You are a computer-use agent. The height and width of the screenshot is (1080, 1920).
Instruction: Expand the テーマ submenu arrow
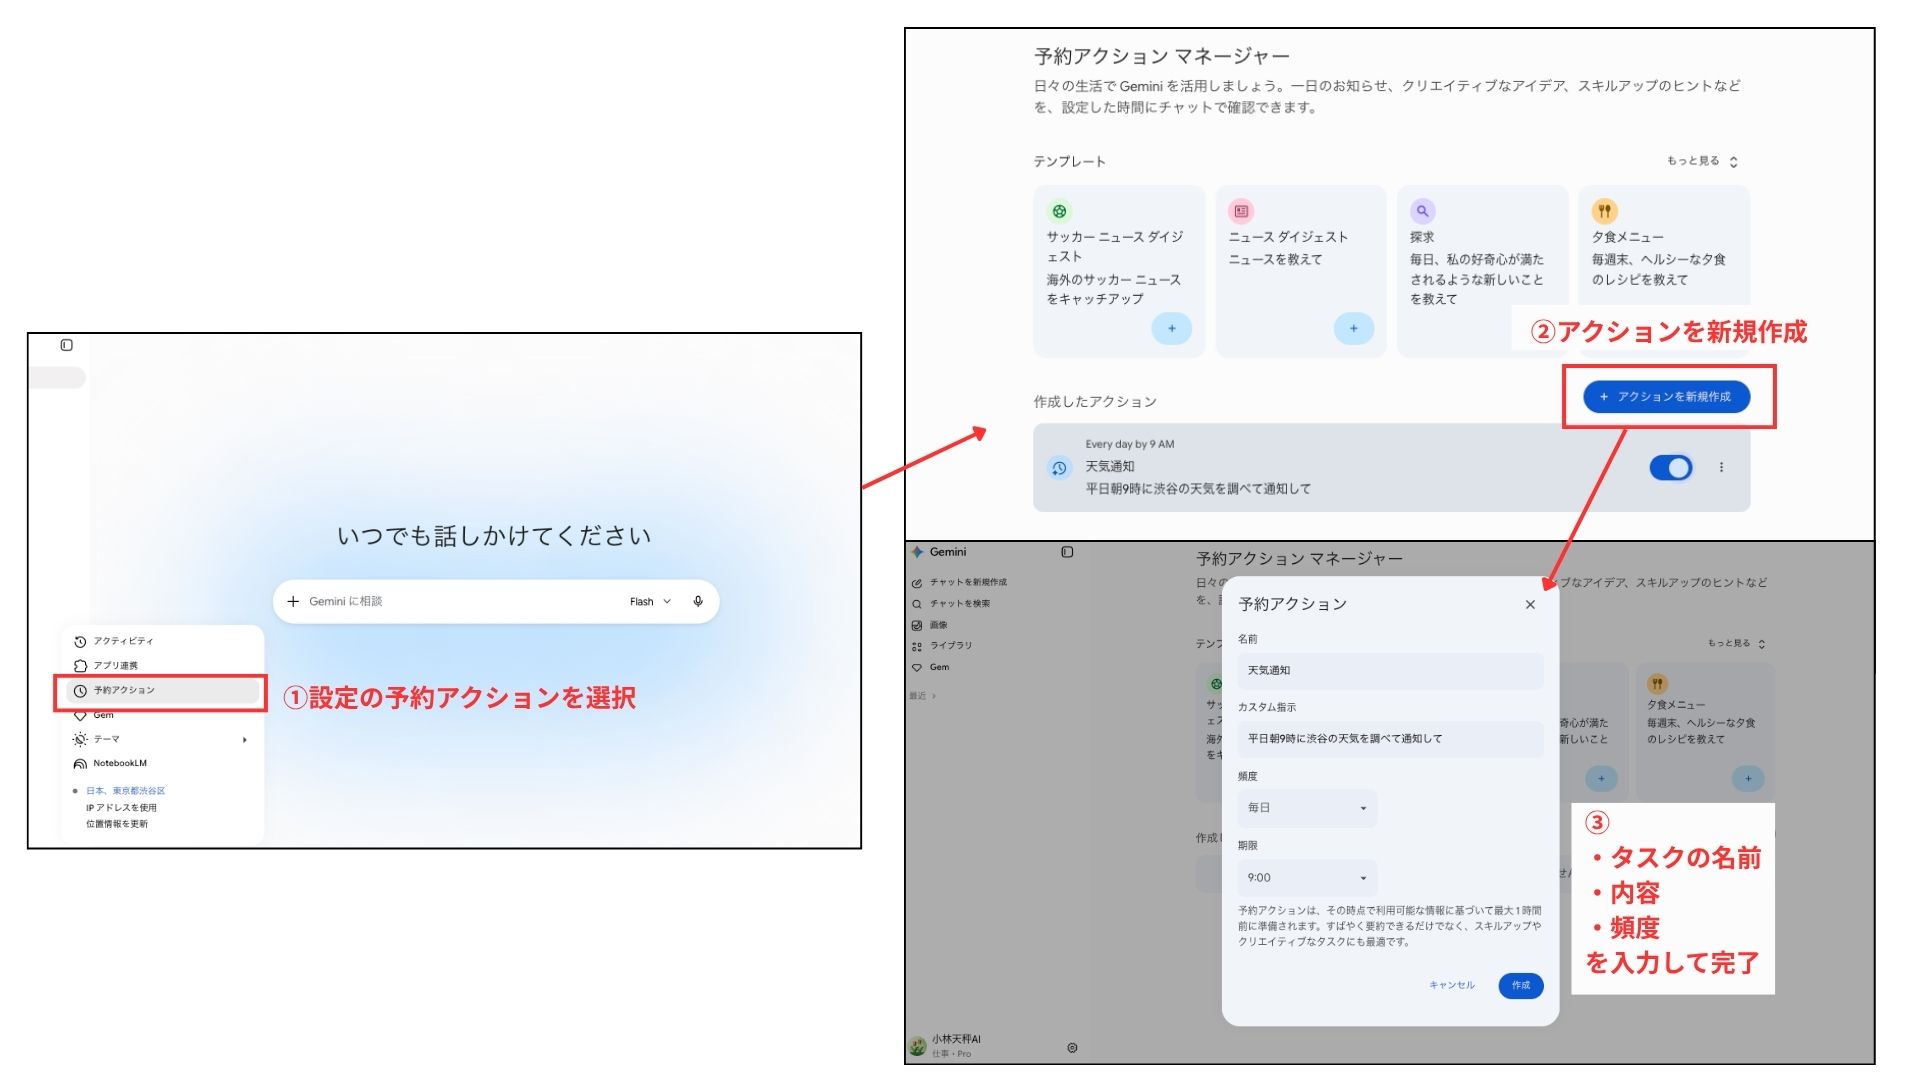pos(244,740)
